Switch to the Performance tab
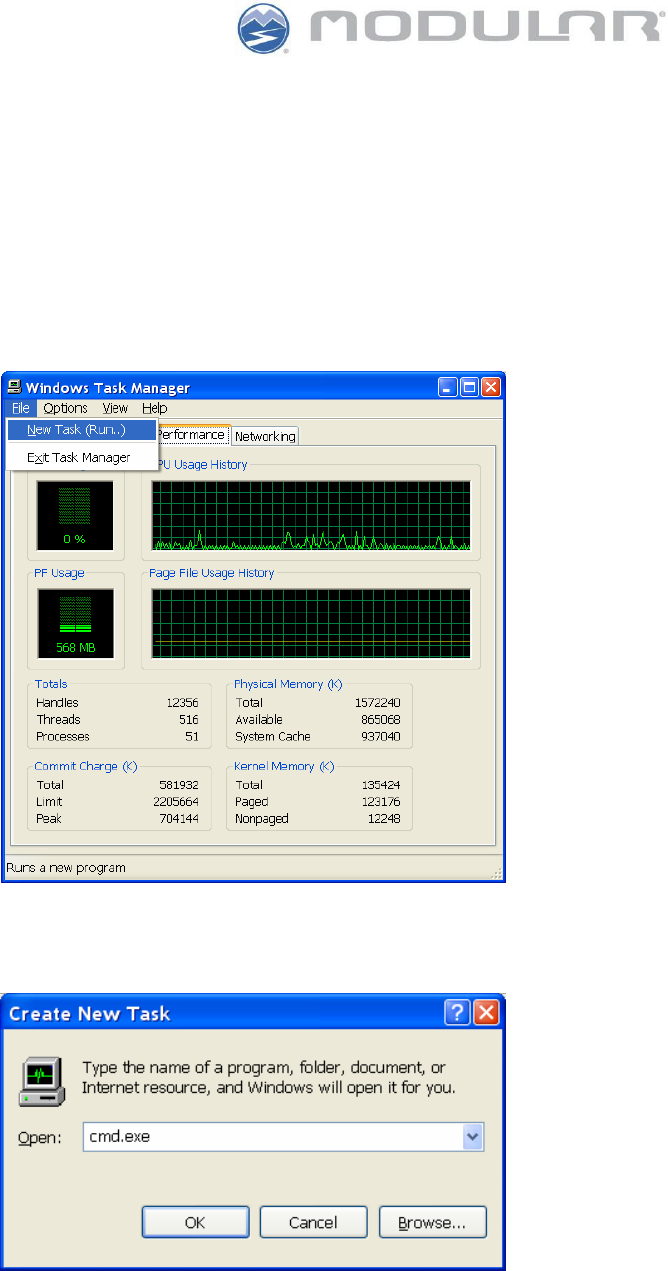The image size is (668, 1271). pos(191,435)
